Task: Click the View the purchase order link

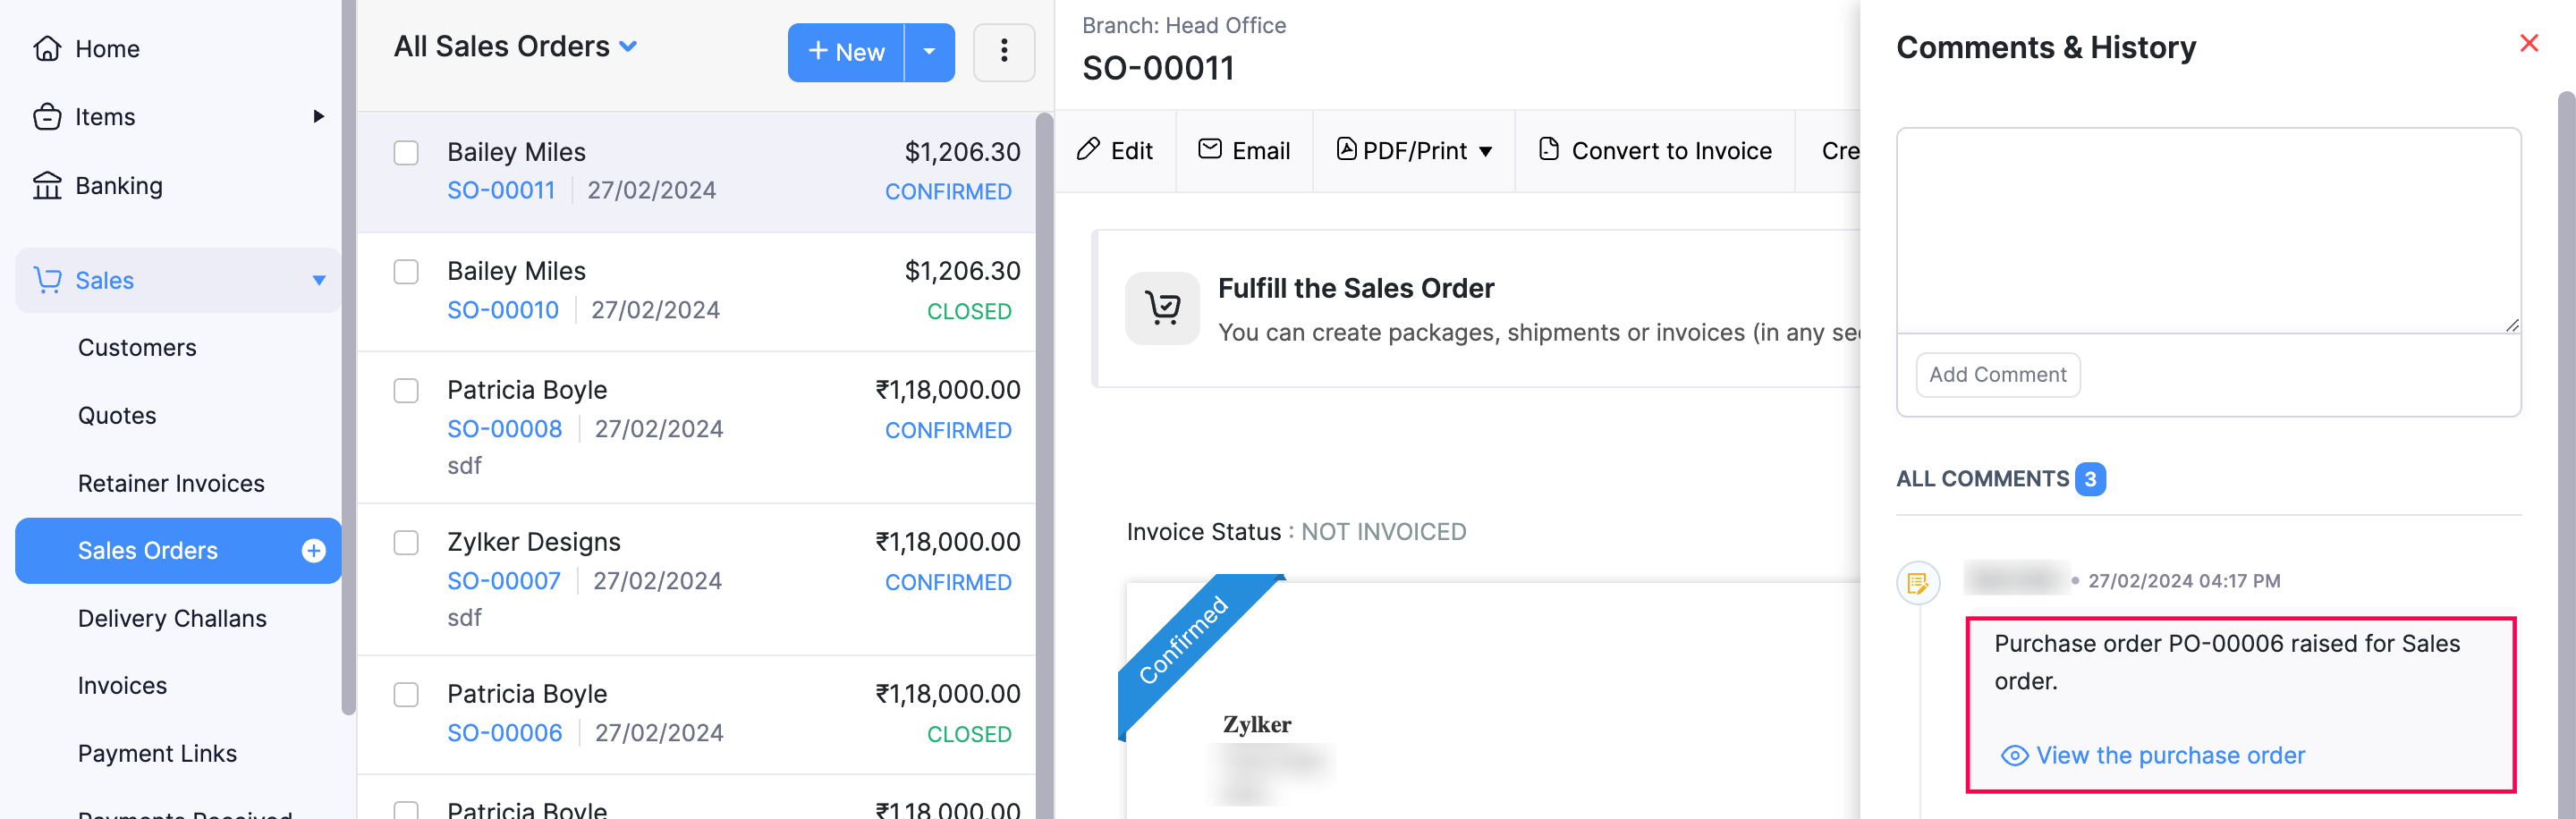Action: (2167, 755)
